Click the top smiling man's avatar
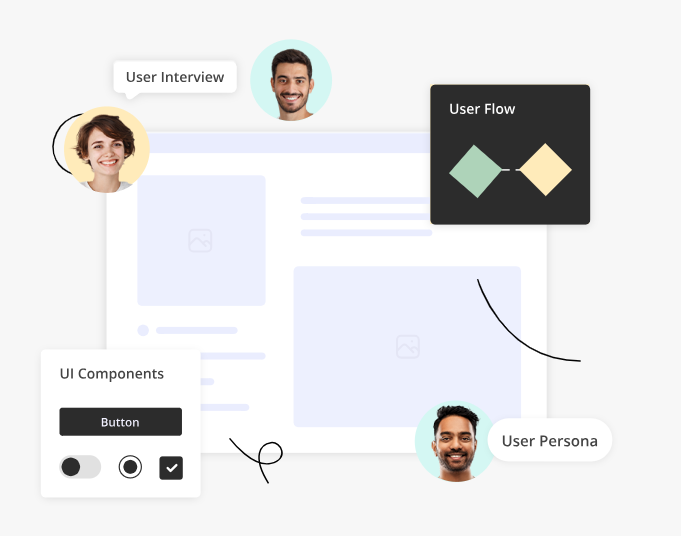This screenshot has width=681, height=536. point(291,81)
